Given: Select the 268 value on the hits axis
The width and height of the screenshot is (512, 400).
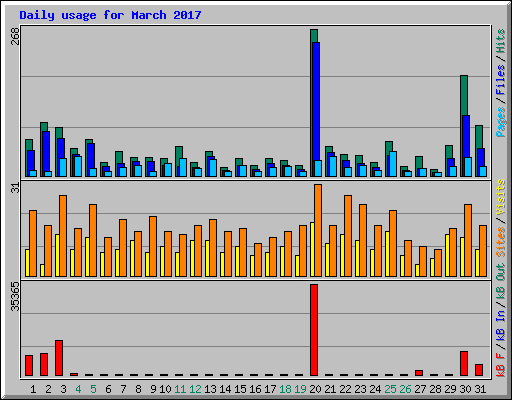Looking at the screenshot, I should 15,37.
